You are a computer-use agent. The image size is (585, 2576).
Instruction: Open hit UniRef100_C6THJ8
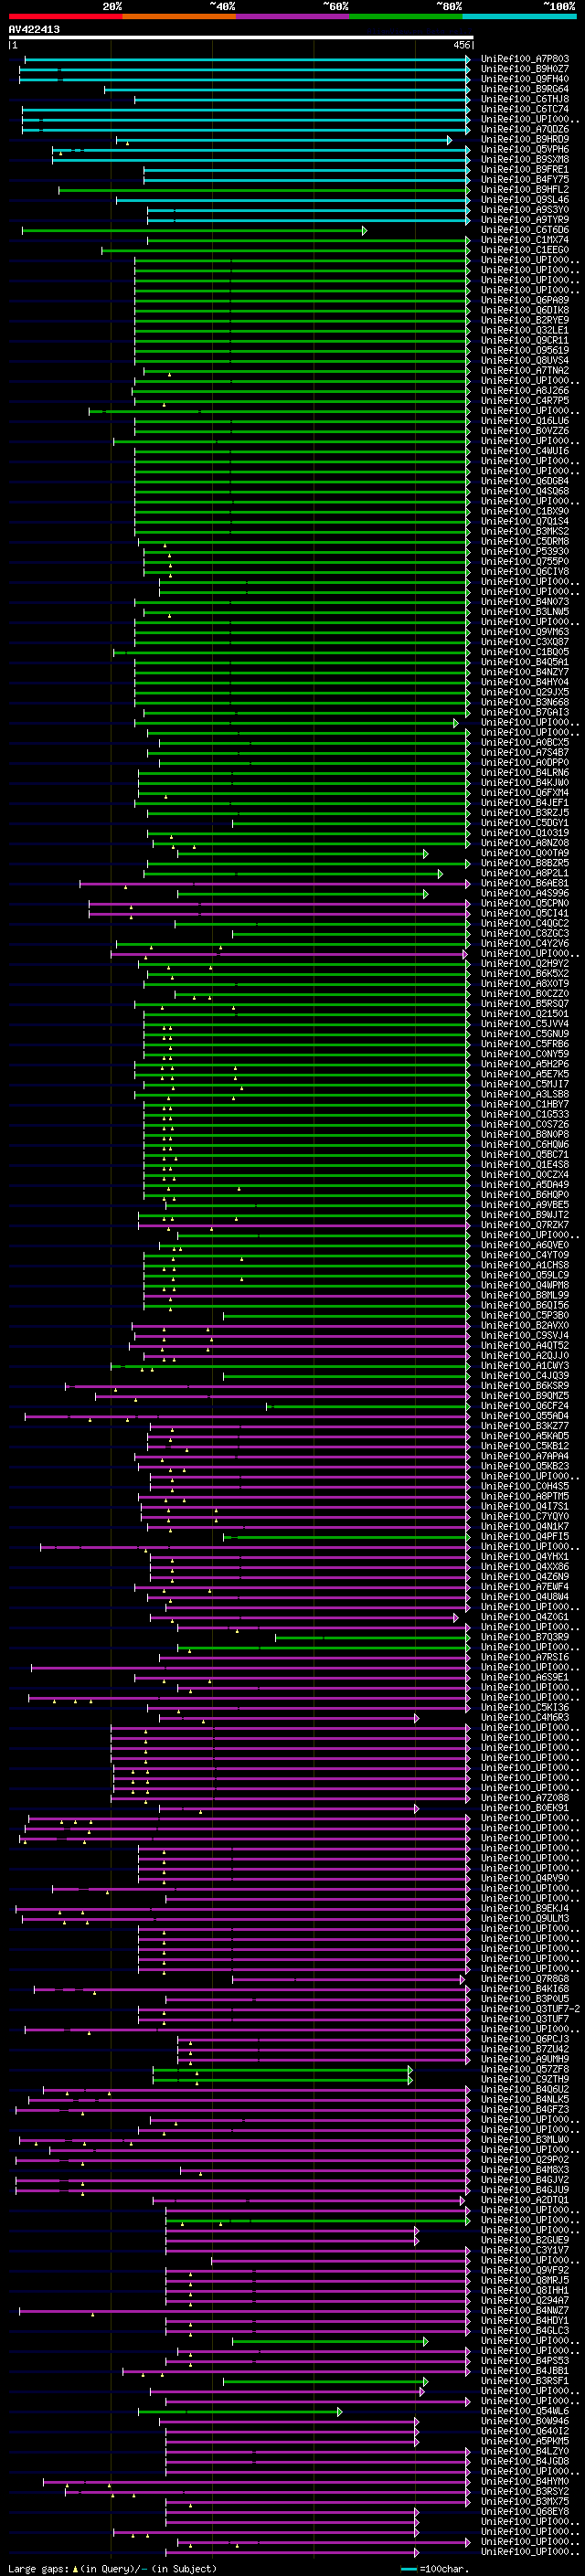point(525,99)
